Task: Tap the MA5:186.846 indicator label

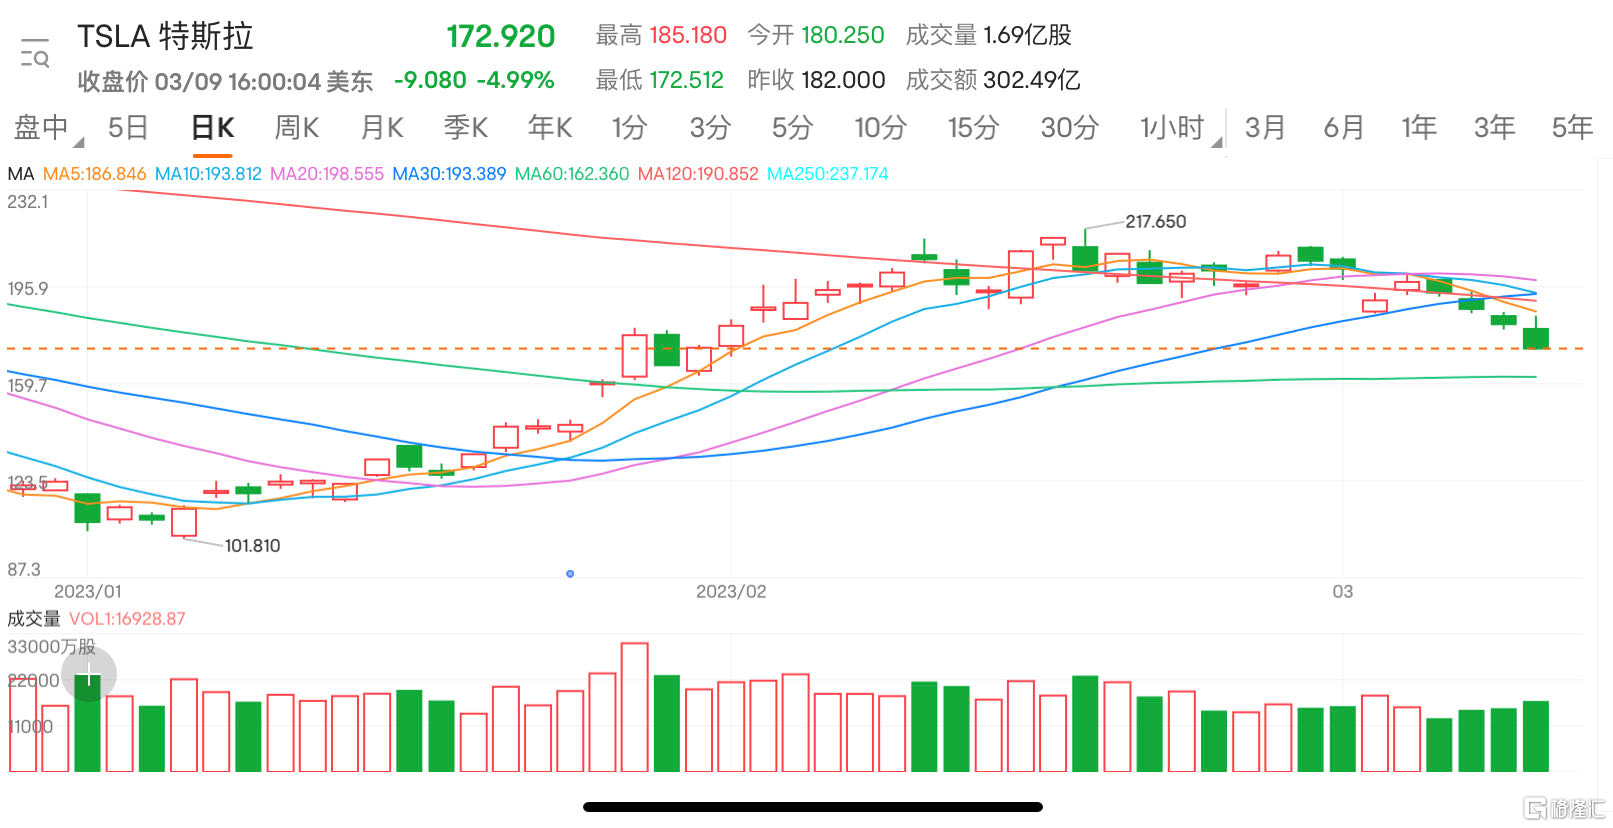Action: coord(95,174)
